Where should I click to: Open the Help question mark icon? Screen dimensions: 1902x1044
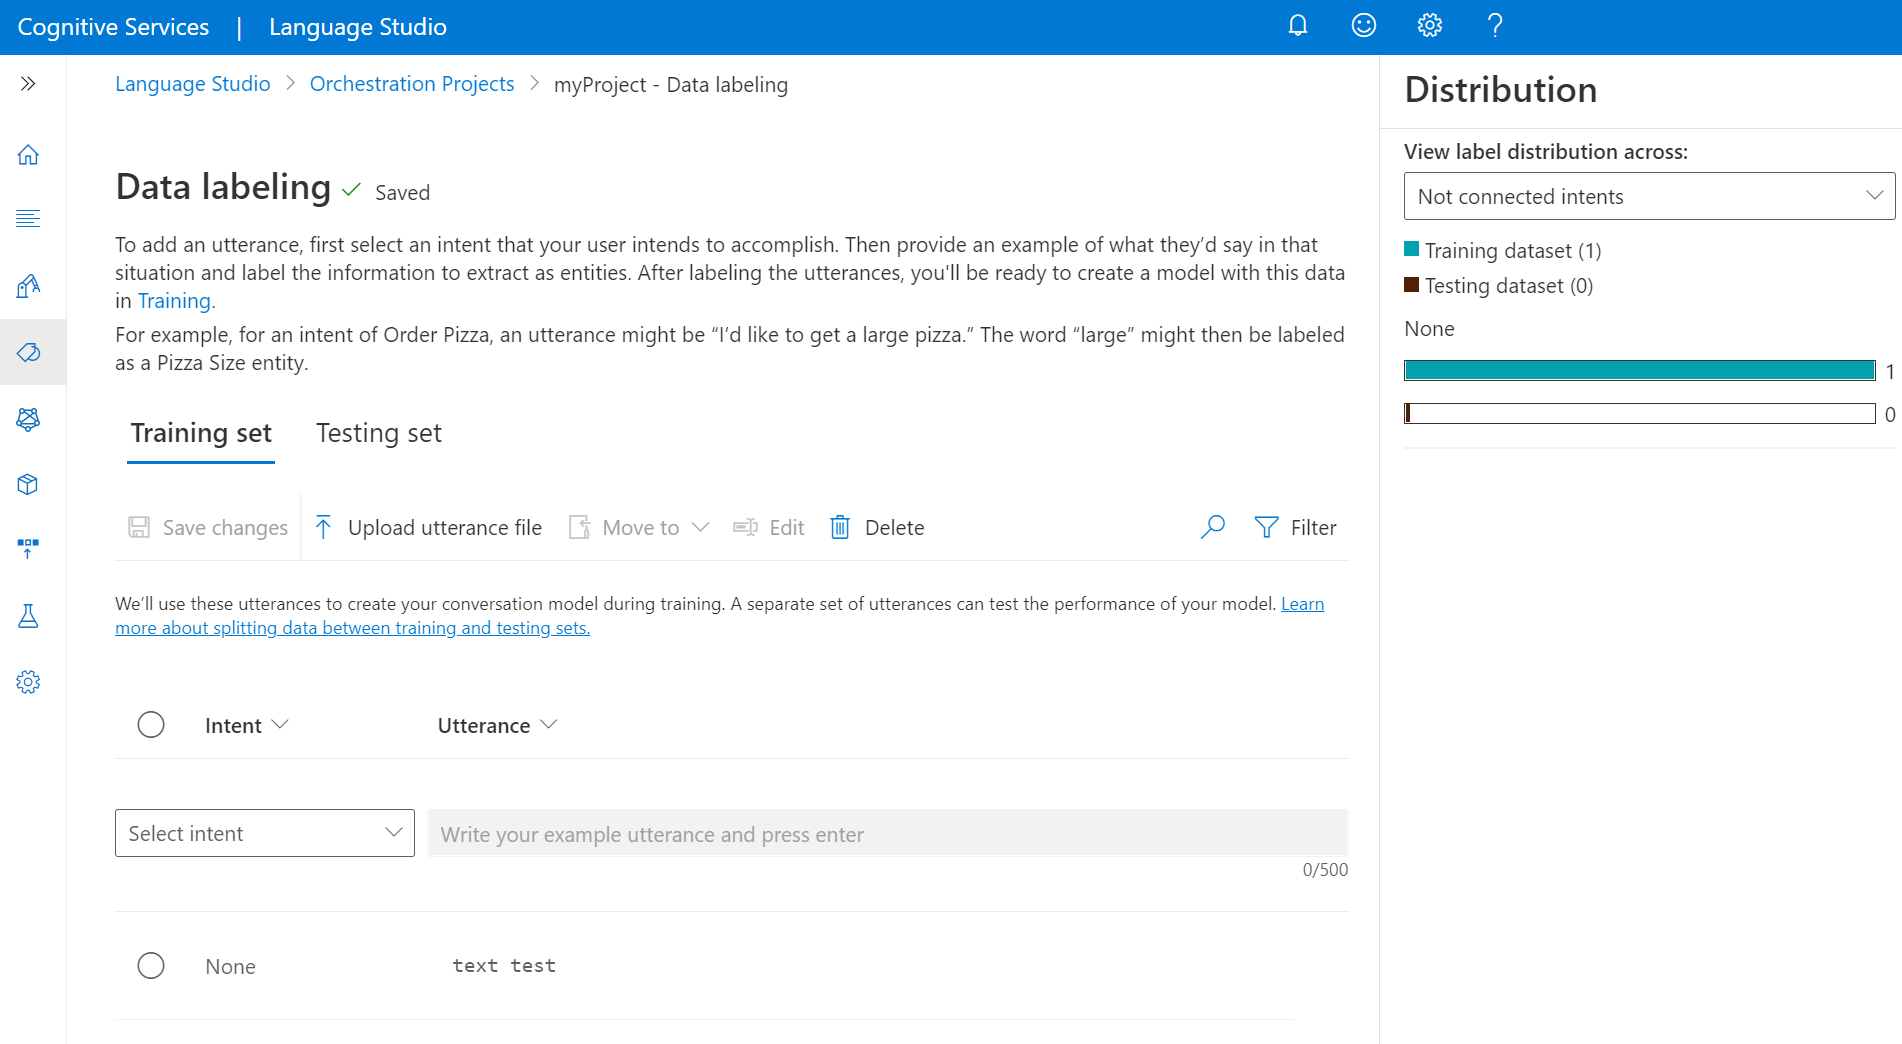(1494, 25)
